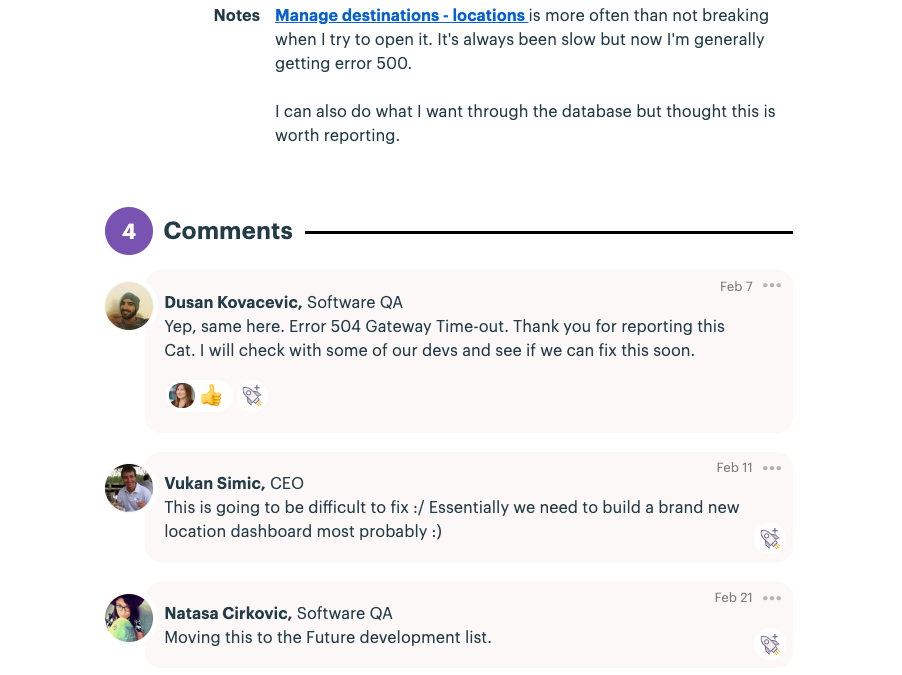Screen dimensions: 902x675
Task: Click the Feb 7 comment timestamp
Action: click(x=736, y=286)
